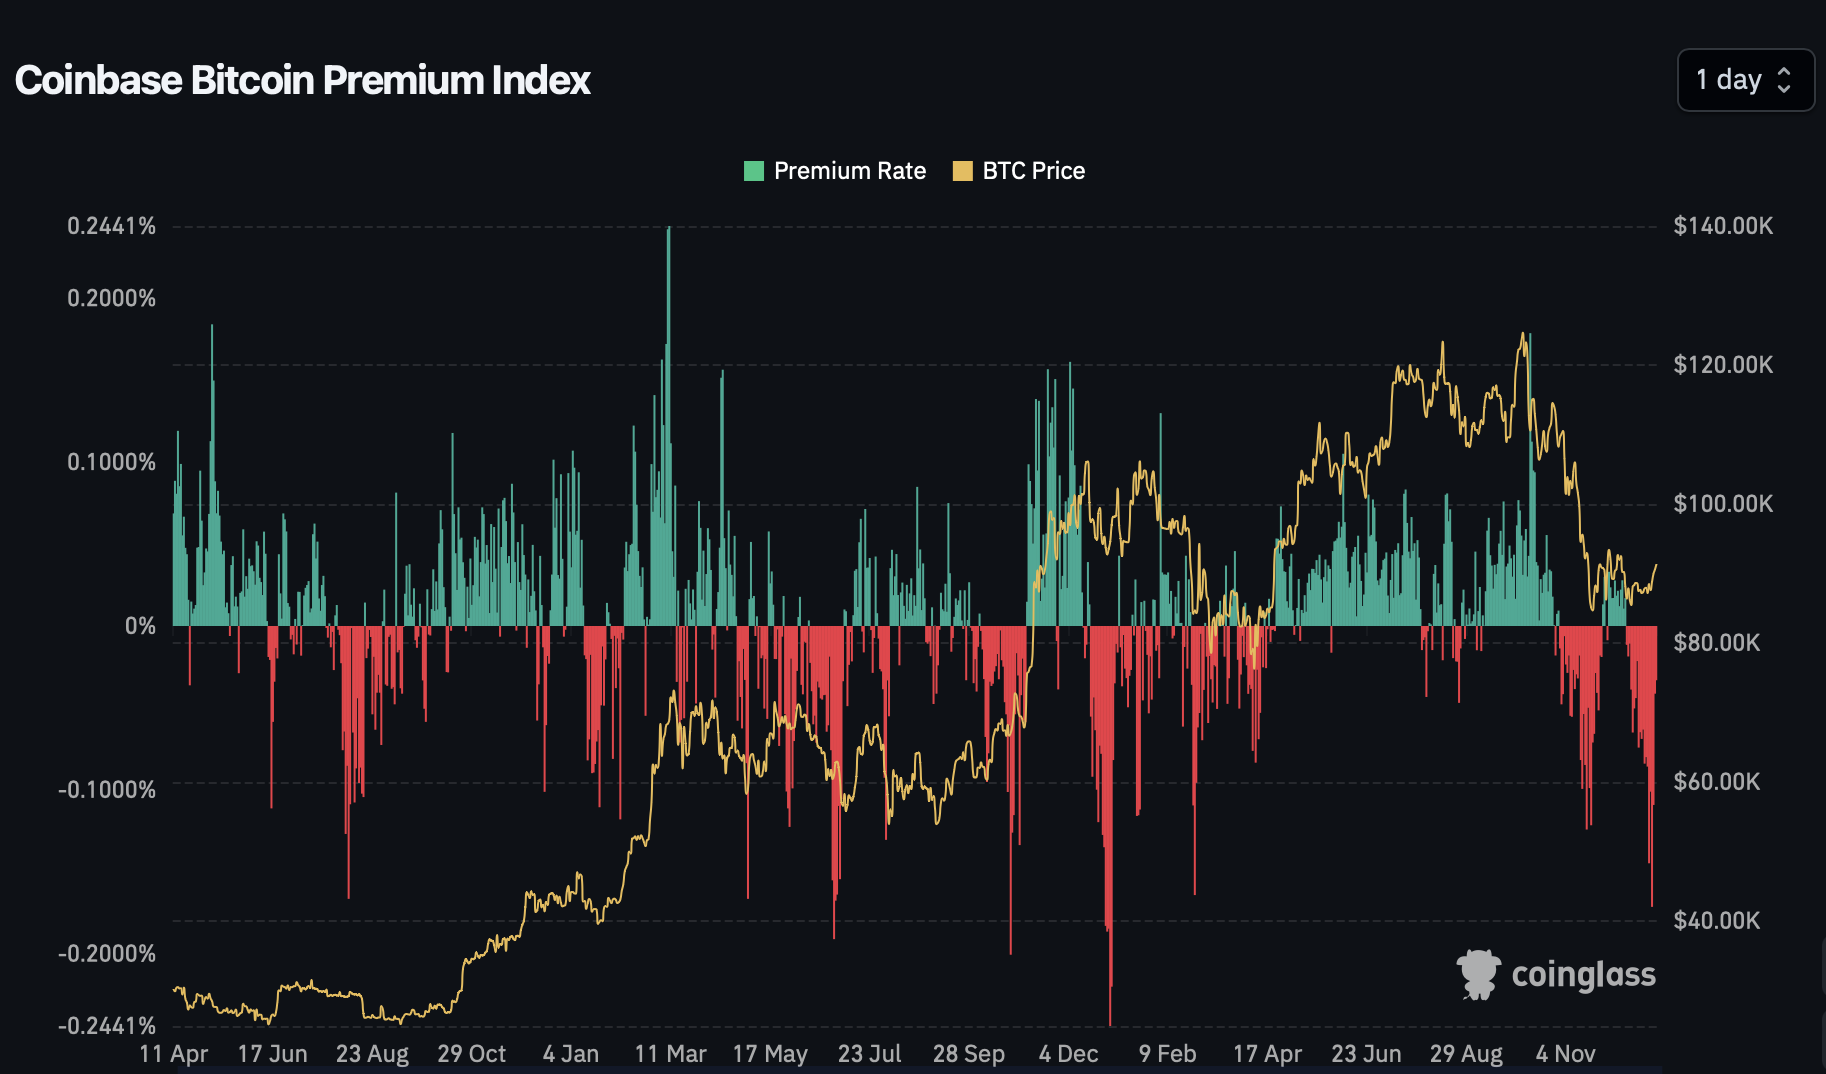Click the green Premium Rate legend swatch

click(x=754, y=171)
